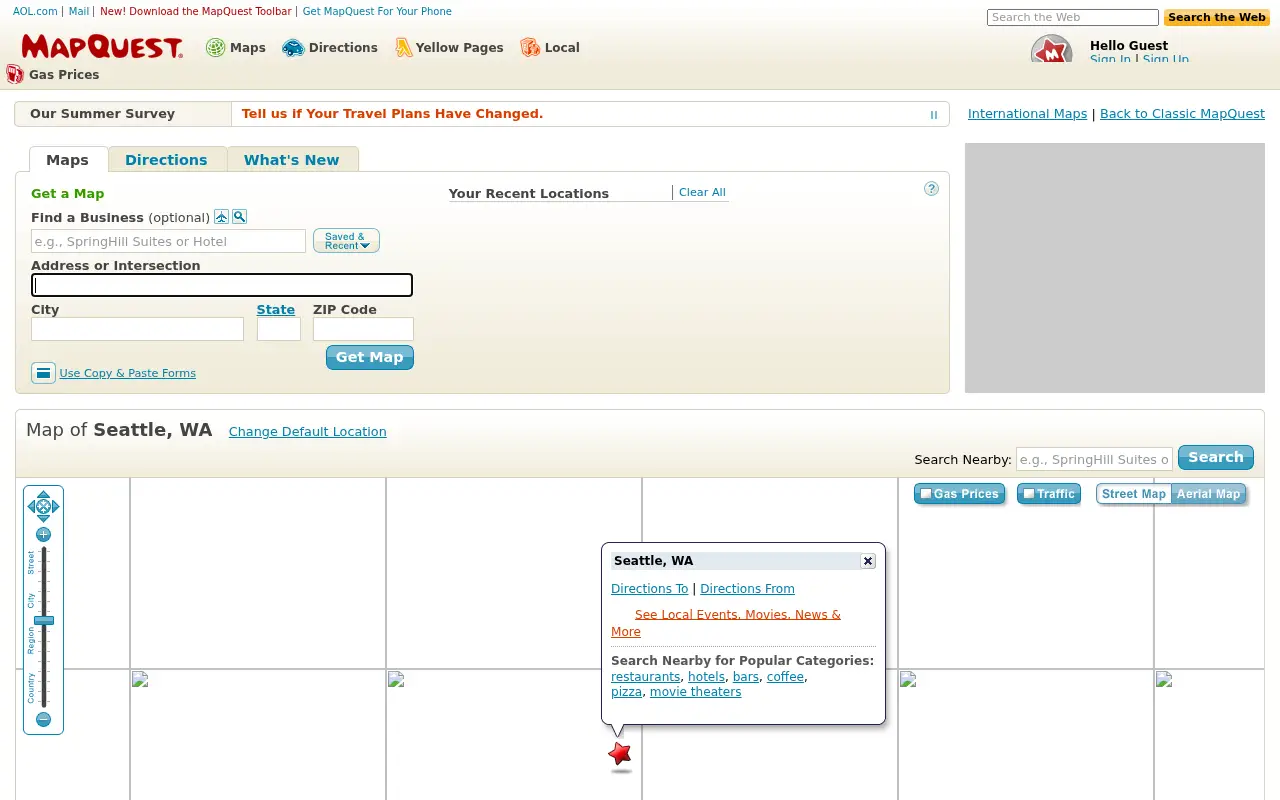Image resolution: width=1280 pixels, height=800 pixels.
Task: Open the Maps globe icon in header
Action: click(215, 47)
